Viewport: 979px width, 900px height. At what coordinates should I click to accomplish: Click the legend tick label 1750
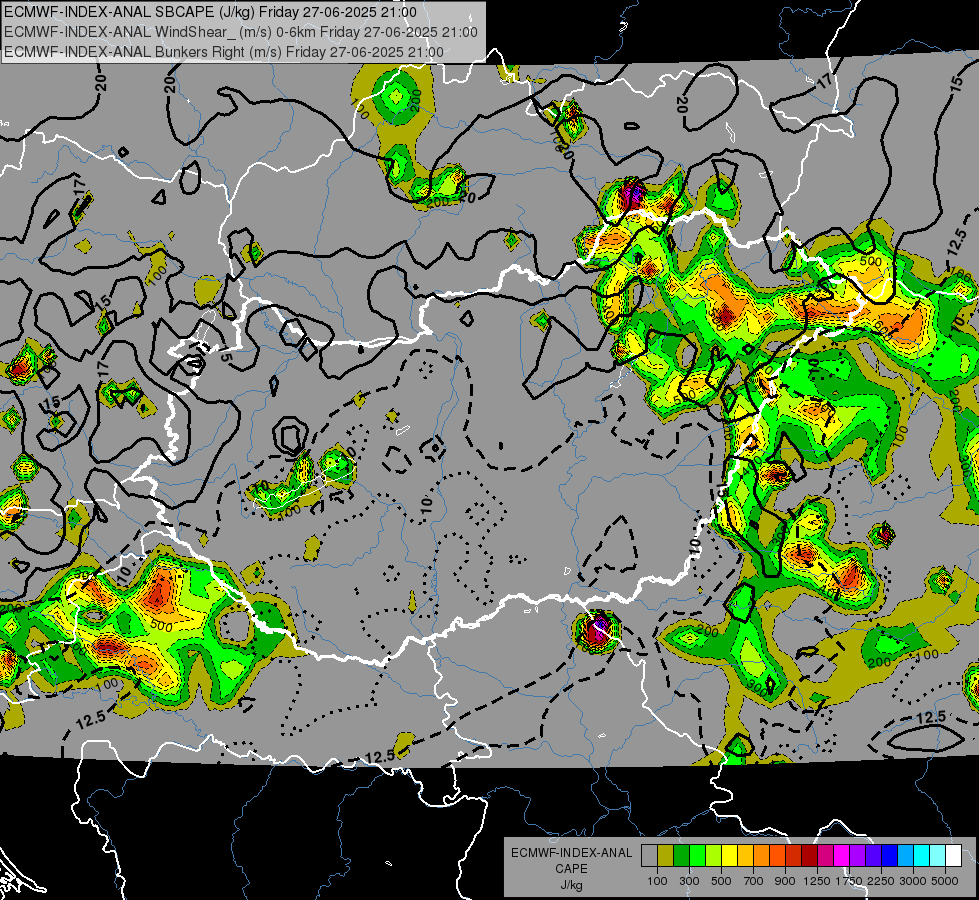tap(850, 881)
